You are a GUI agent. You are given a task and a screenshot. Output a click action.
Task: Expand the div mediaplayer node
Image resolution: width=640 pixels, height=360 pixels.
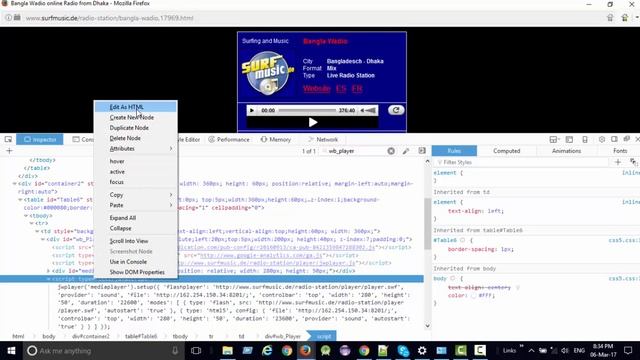pos(48,271)
